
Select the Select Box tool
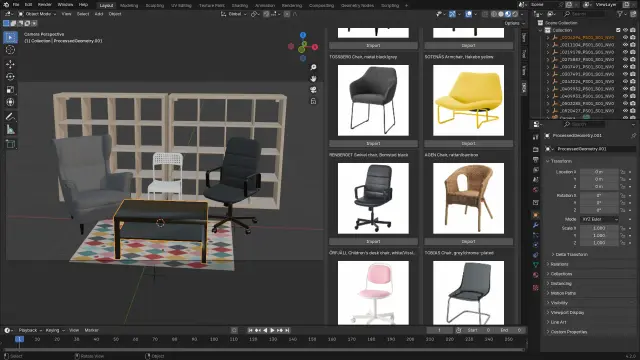11,38
